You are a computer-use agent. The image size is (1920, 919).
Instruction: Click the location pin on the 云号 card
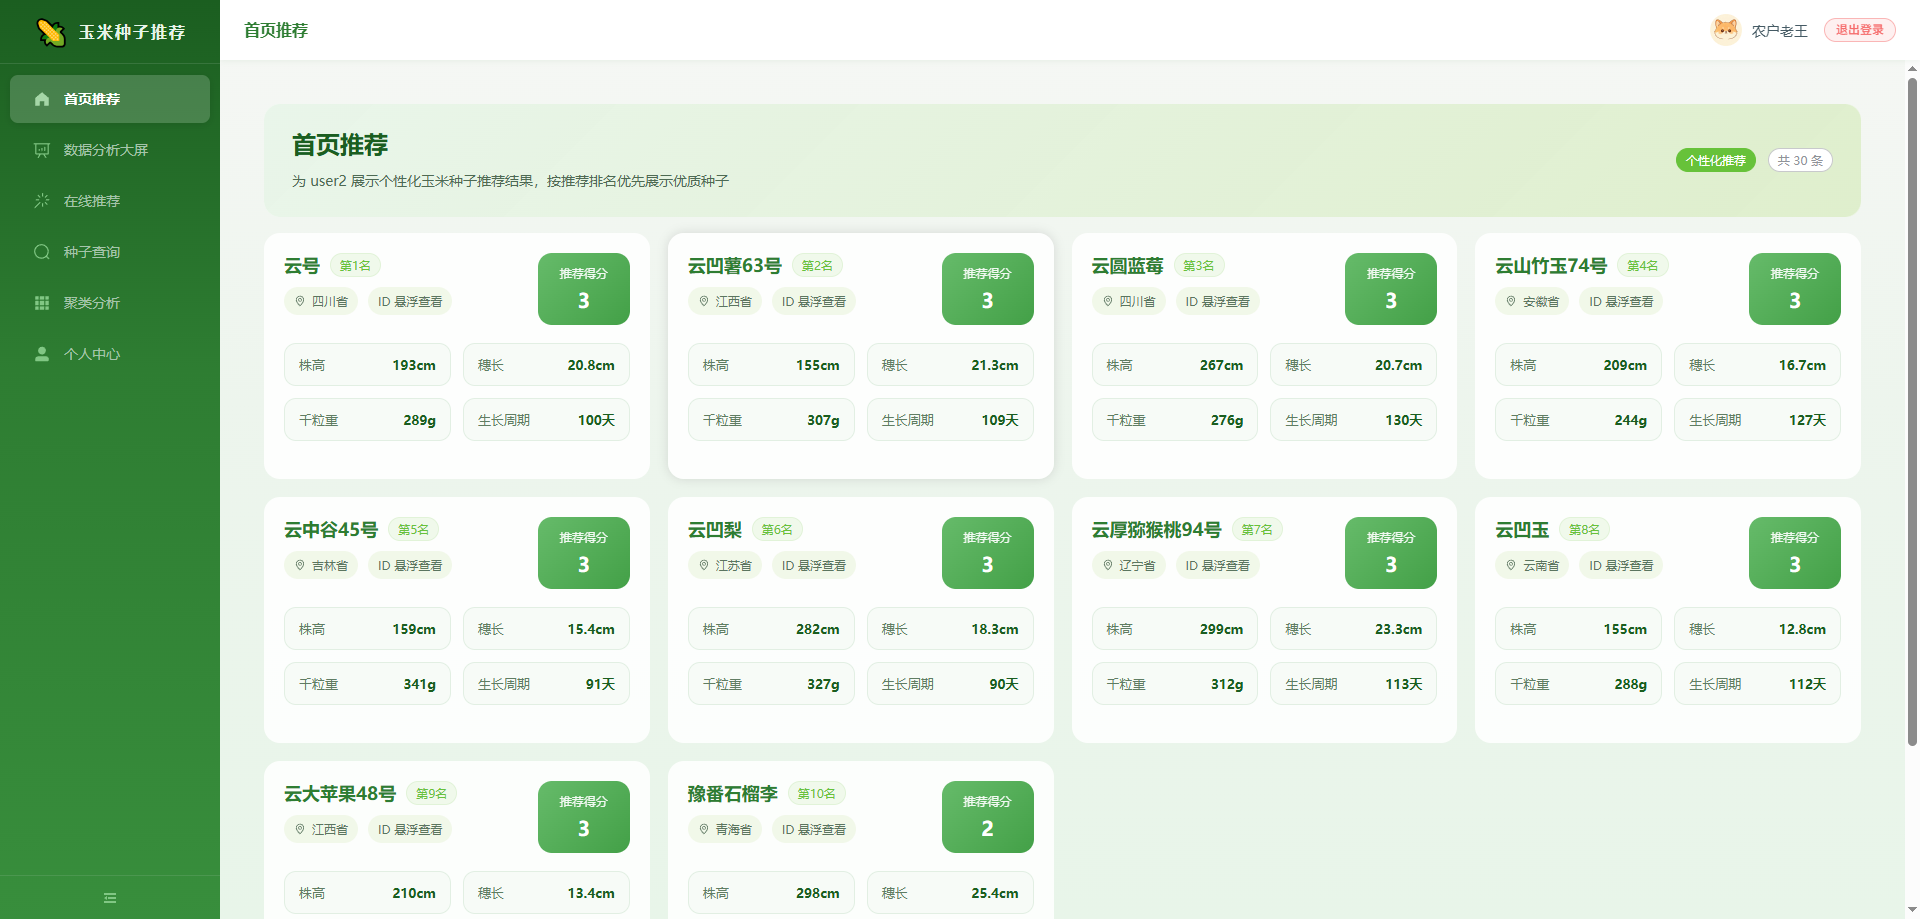tap(300, 301)
